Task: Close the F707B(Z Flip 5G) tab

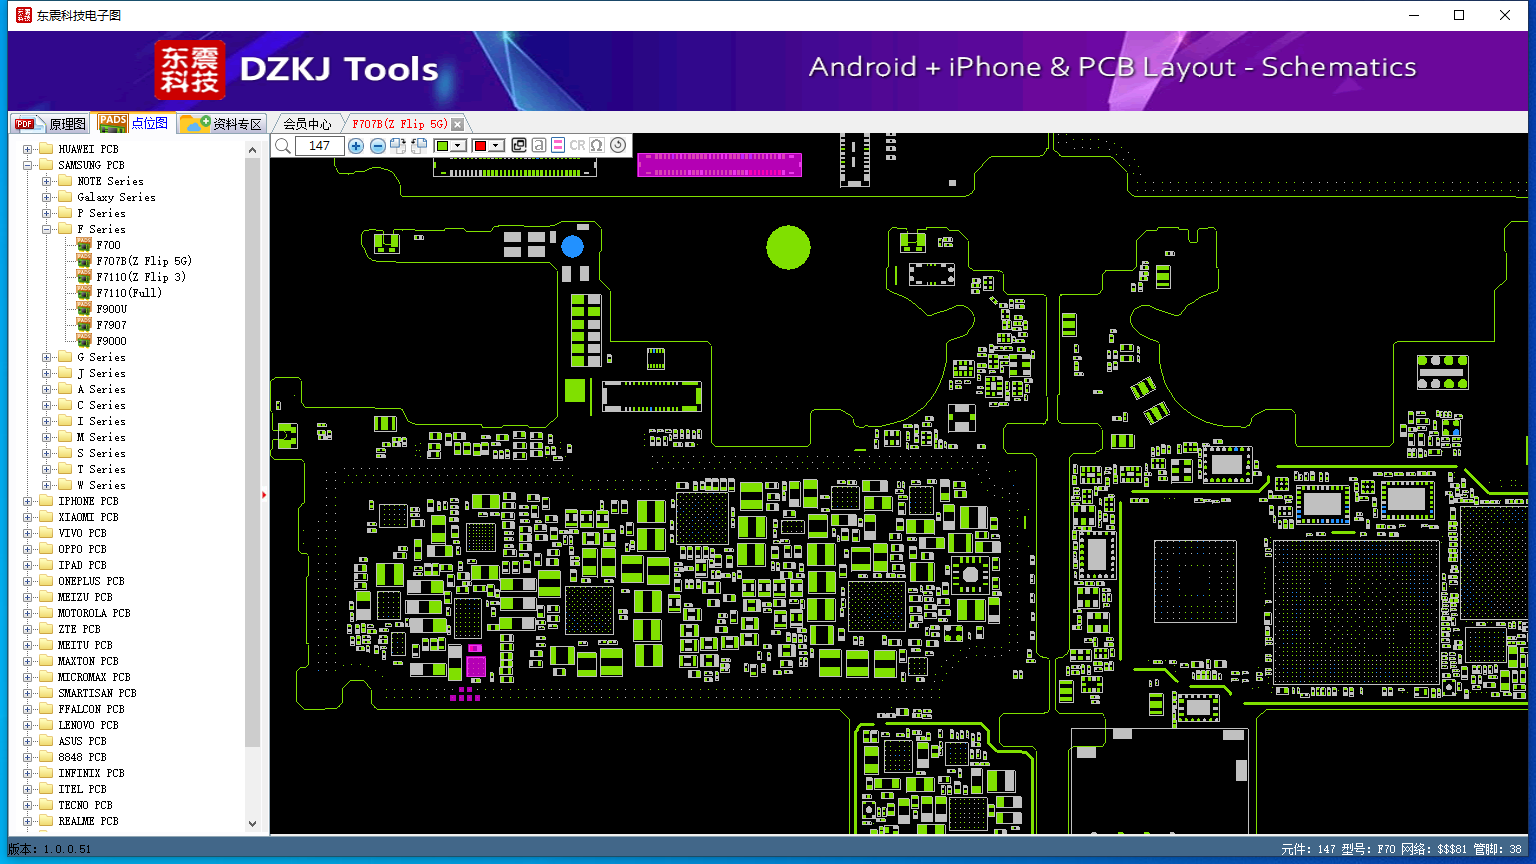Action: pyautogui.click(x=457, y=124)
